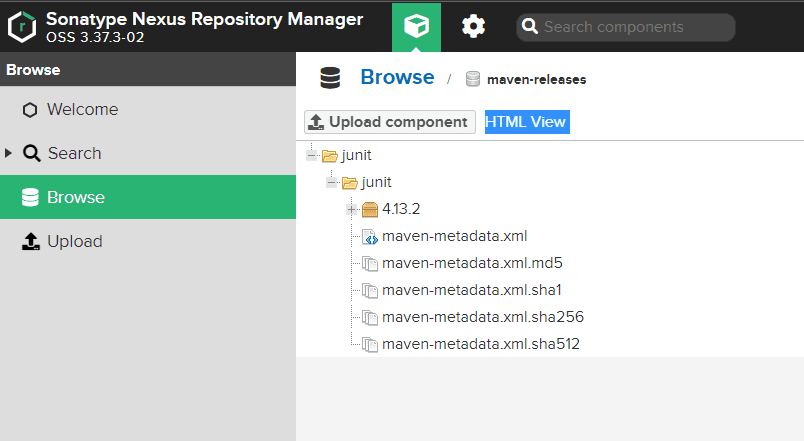This screenshot has height=441, width=804.
Task: Click the Browse breadcrumb heading link
Action: [x=397, y=77]
